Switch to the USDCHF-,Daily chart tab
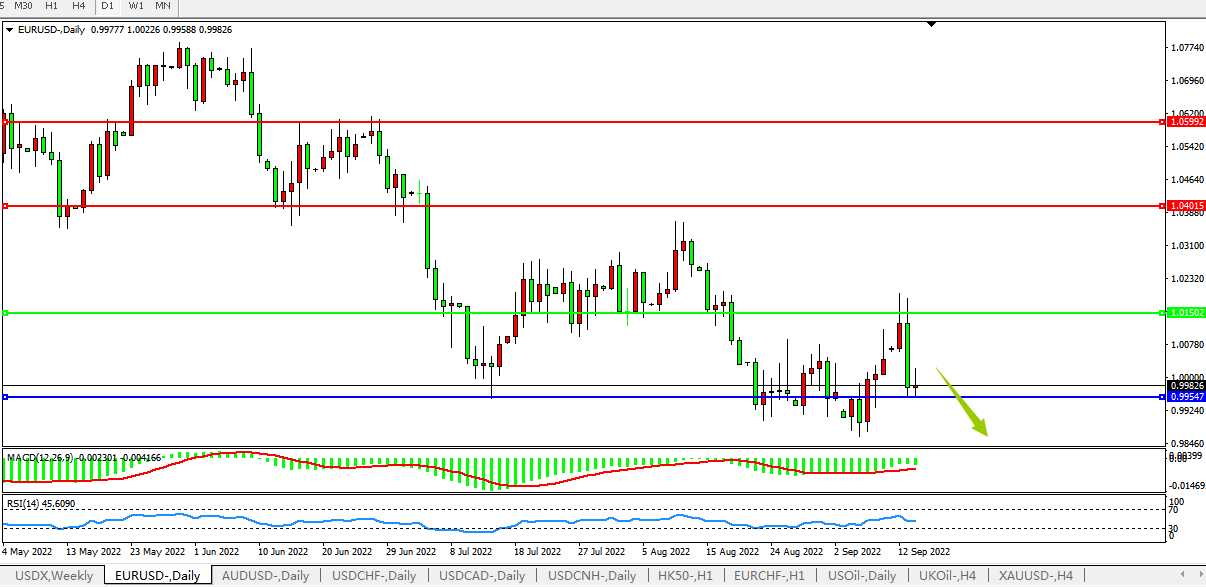1206x587 pixels. pos(374,575)
